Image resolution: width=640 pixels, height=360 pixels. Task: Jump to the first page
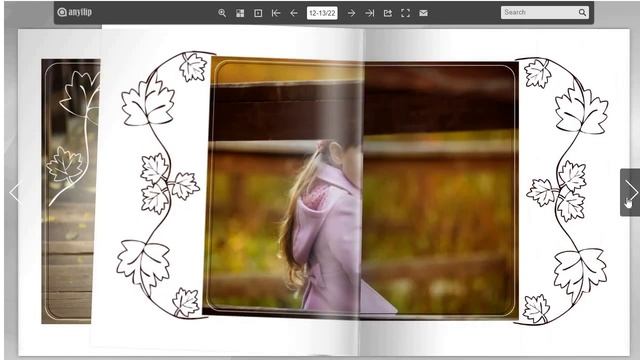(x=276, y=13)
